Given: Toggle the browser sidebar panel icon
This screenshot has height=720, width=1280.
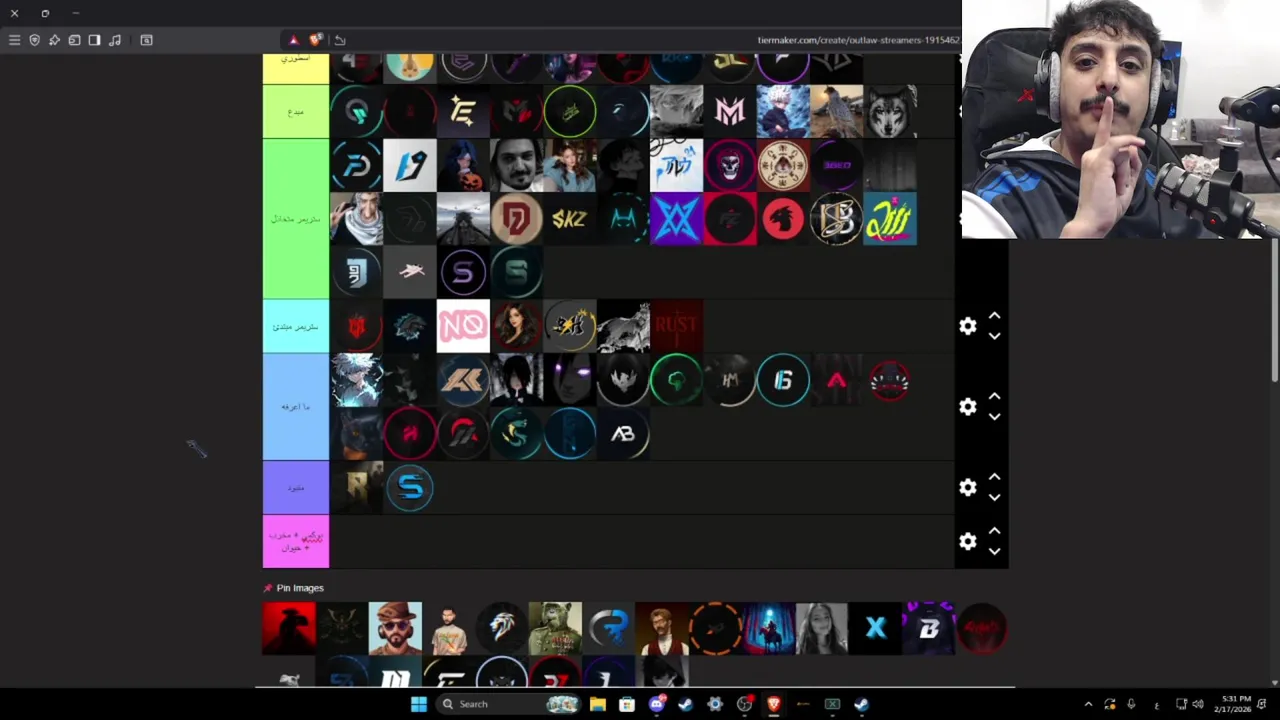Looking at the screenshot, I should tap(94, 40).
